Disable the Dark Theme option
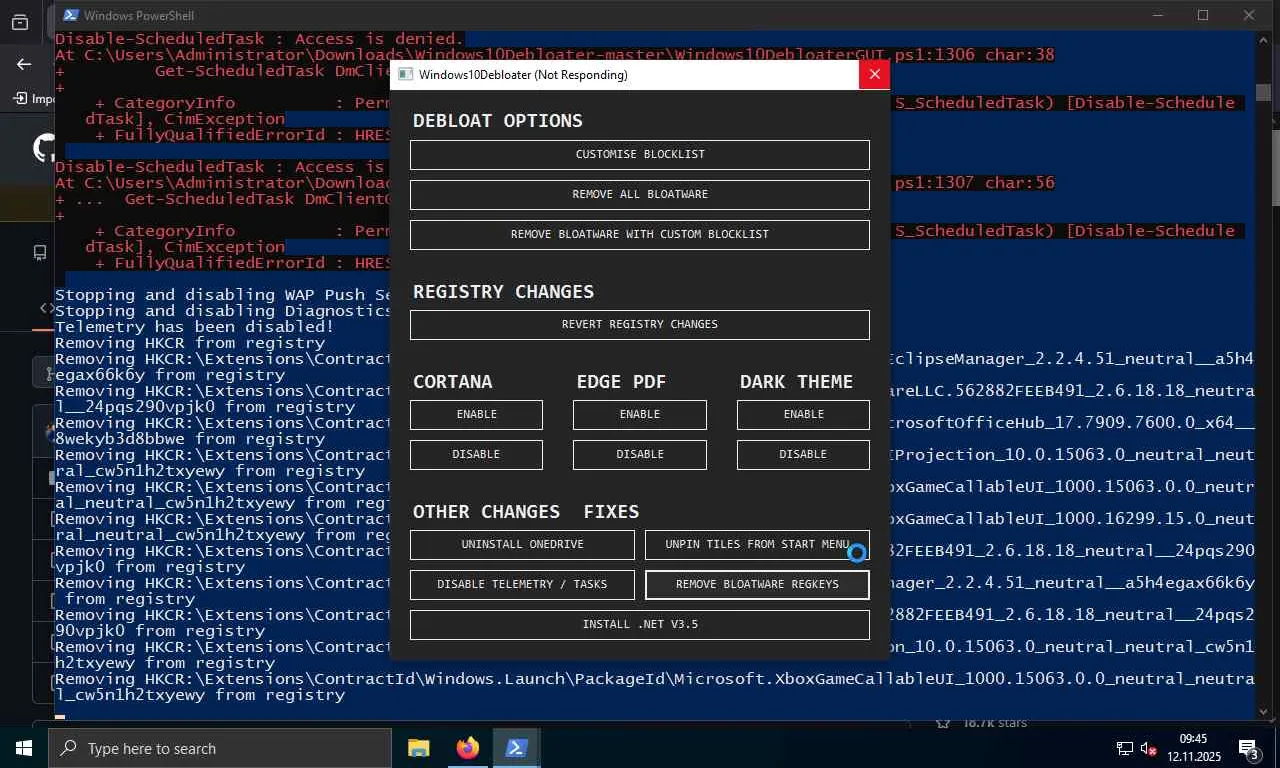The height and width of the screenshot is (768, 1280). (x=803, y=455)
